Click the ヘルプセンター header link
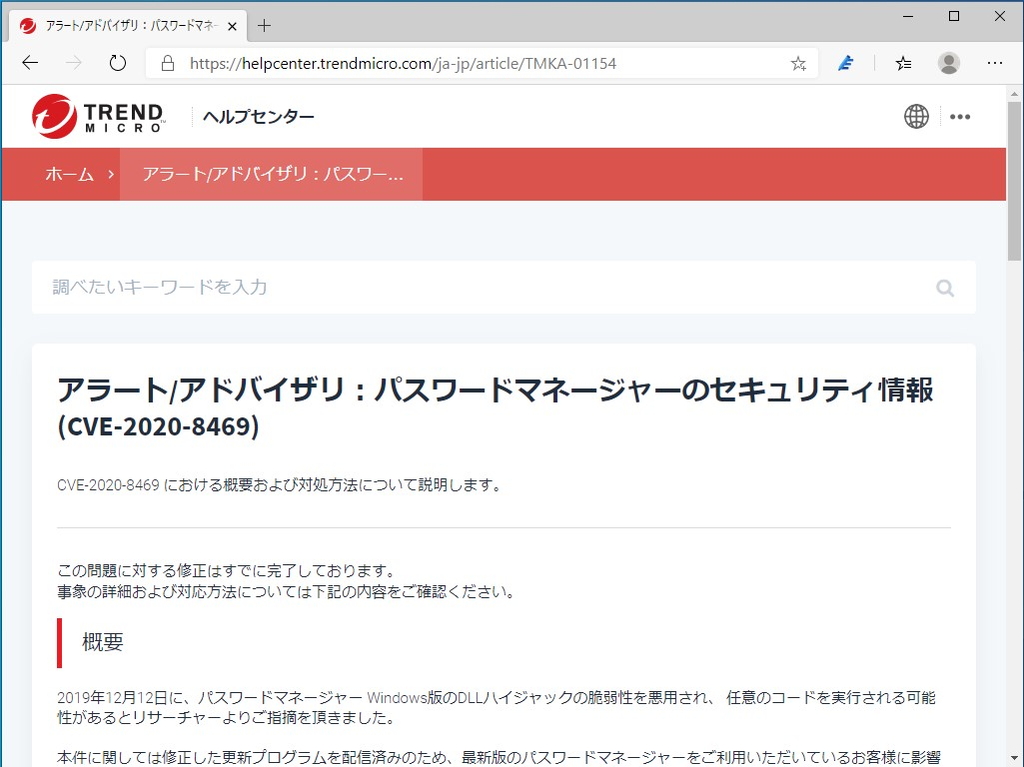Screen dimensions: 1024x767 257,116
